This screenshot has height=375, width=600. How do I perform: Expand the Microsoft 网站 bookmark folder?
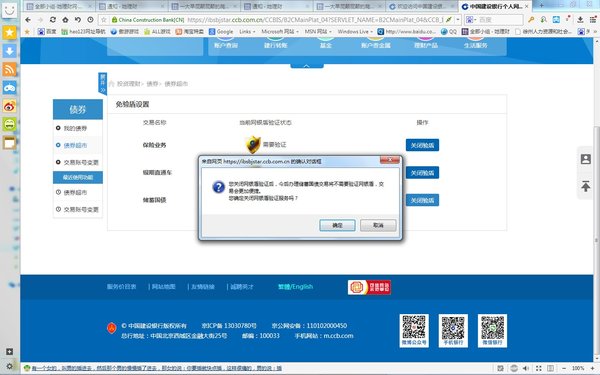(x=280, y=32)
